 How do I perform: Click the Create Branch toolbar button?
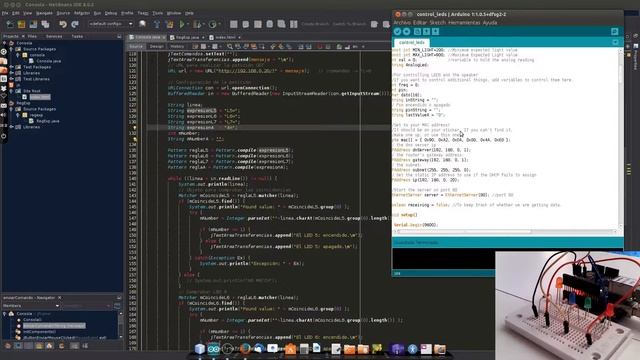pyautogui.click(x=316, y=24)
